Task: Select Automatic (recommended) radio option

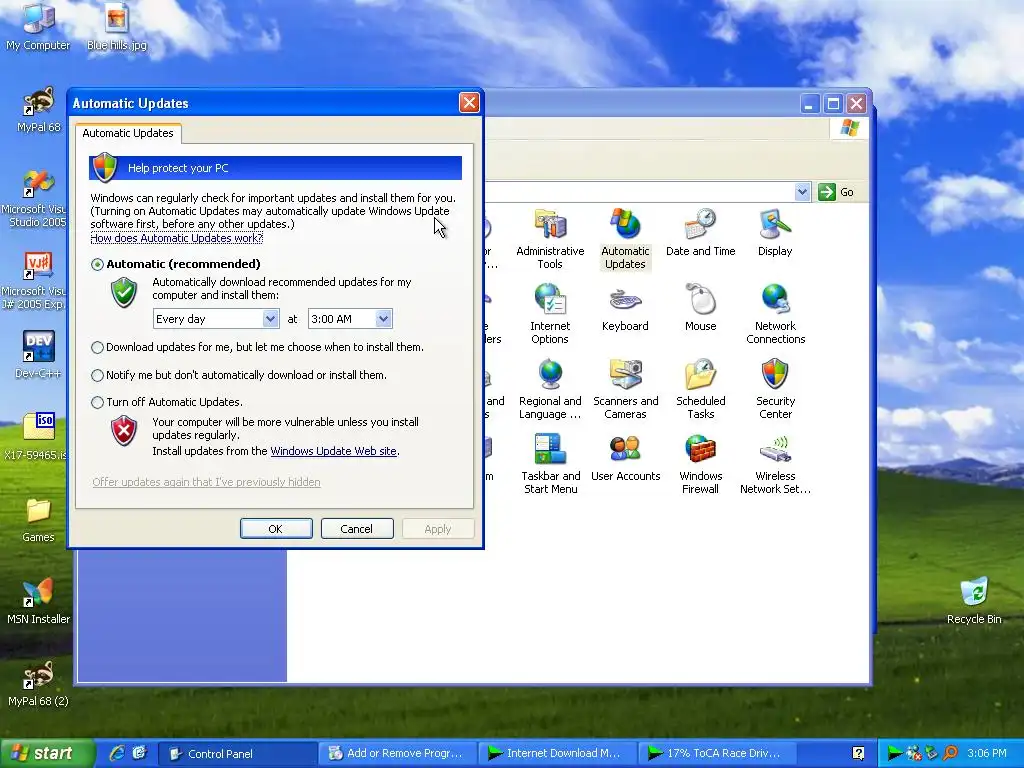Action: pos(97,264)
